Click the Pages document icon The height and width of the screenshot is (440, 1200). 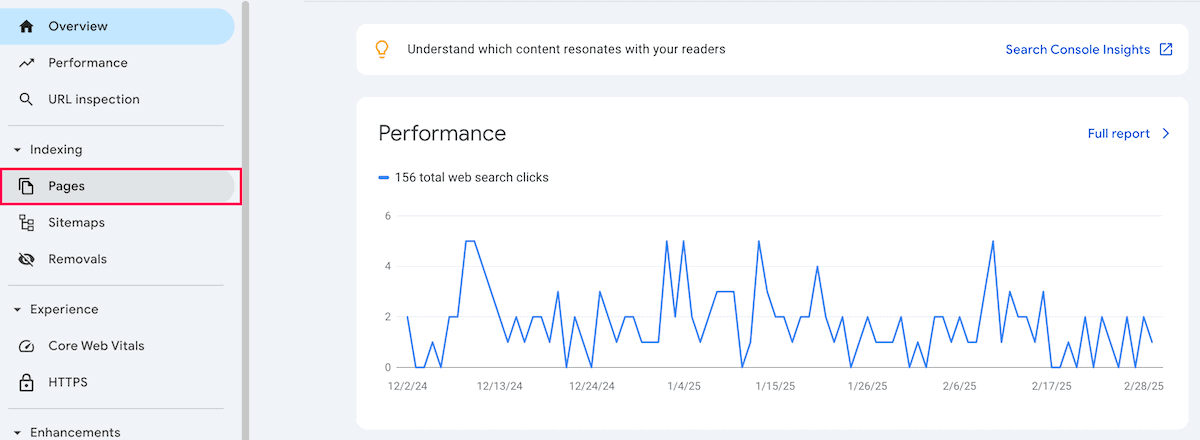[x=27, y=186]
